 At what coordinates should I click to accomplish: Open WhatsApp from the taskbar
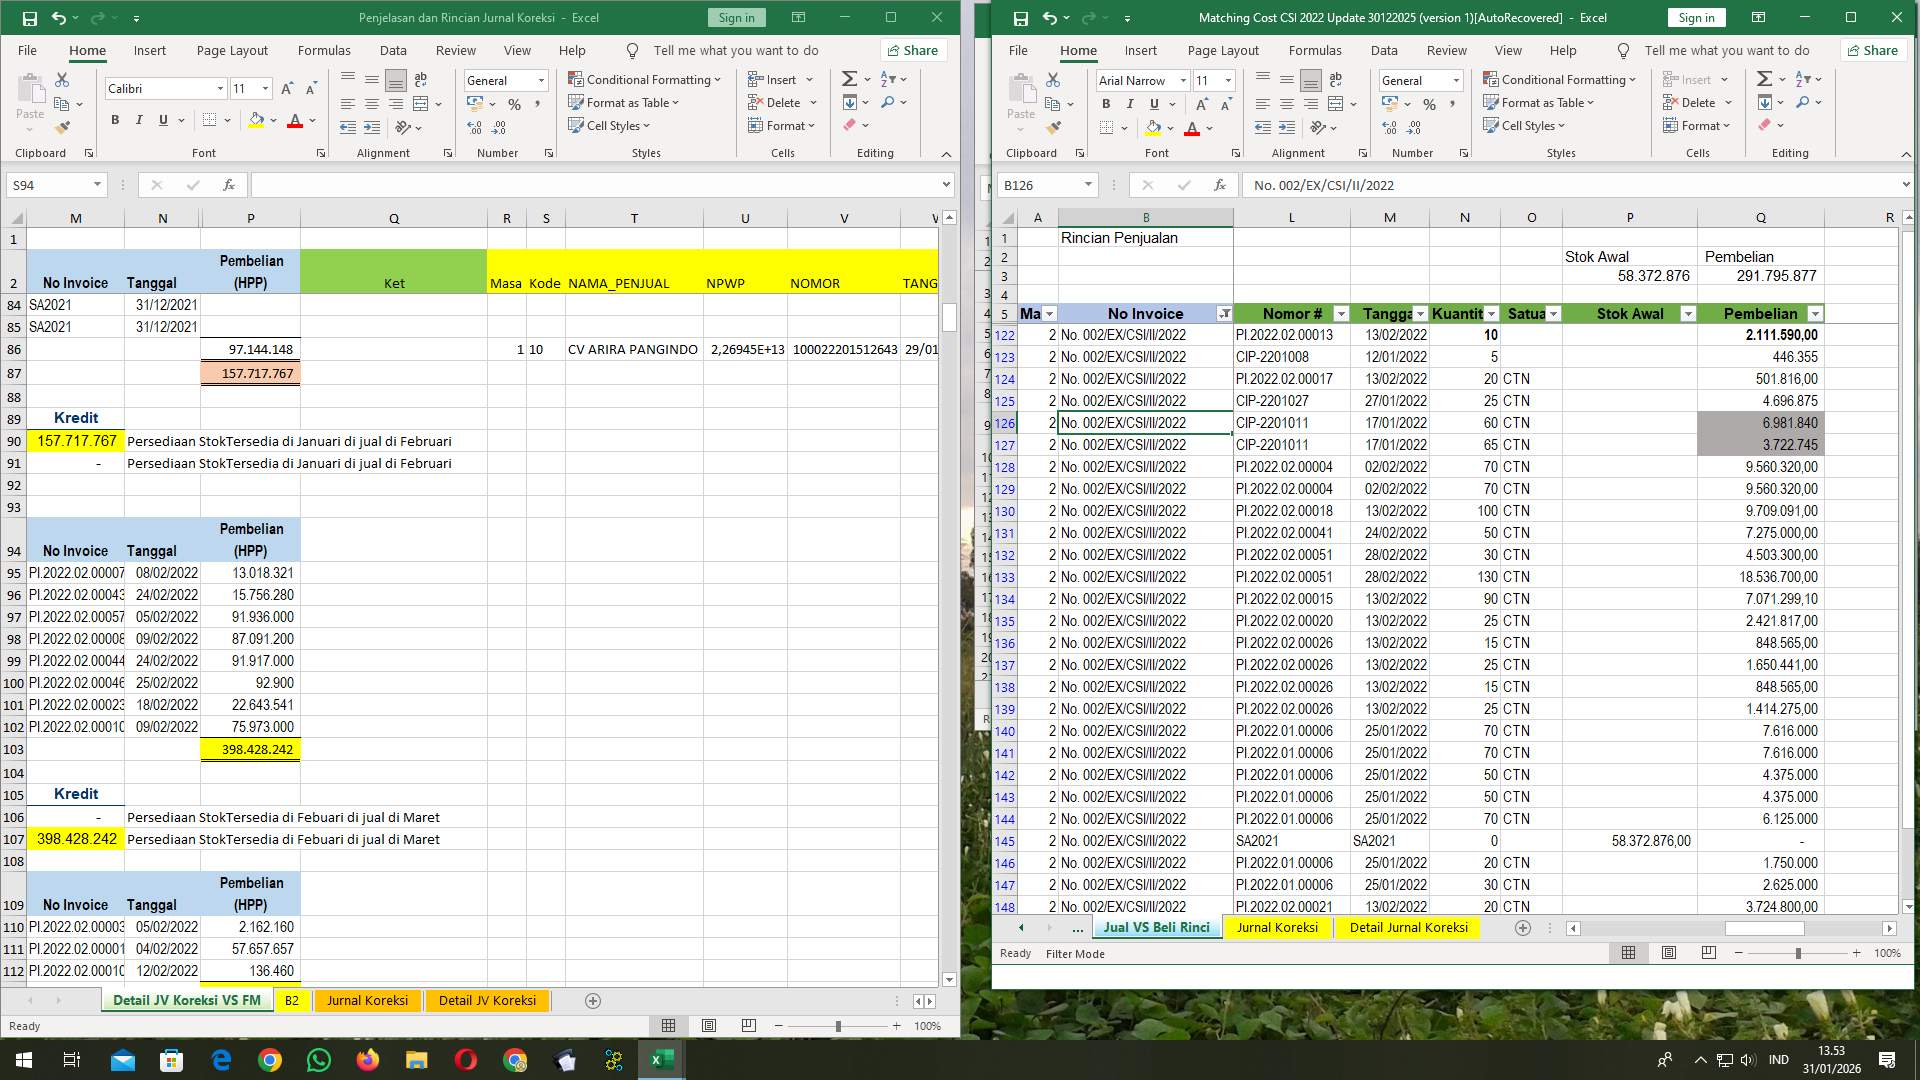319,1059
